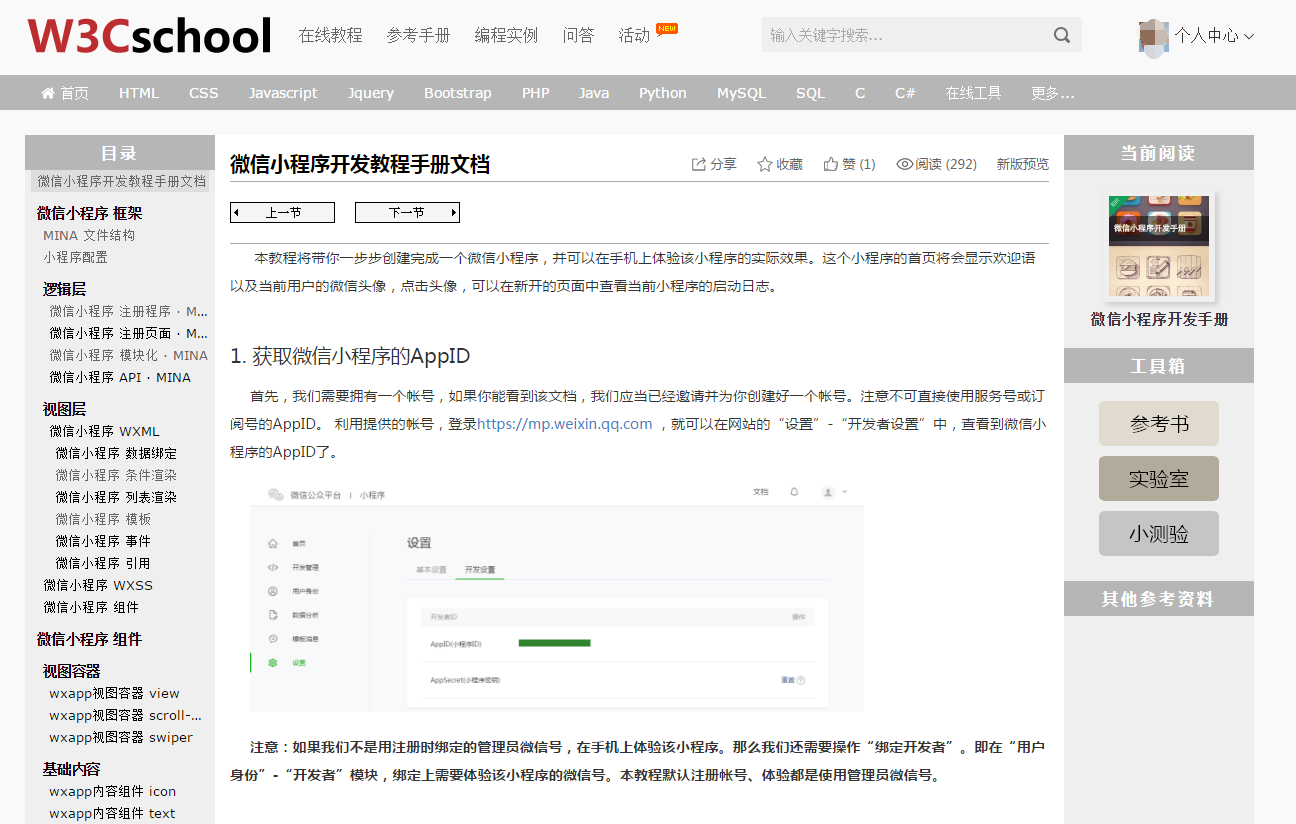Viewport: 1296px width, 824px height.
Task: Open wxapp内容组件 text in the sidebar
Action: 112,813
